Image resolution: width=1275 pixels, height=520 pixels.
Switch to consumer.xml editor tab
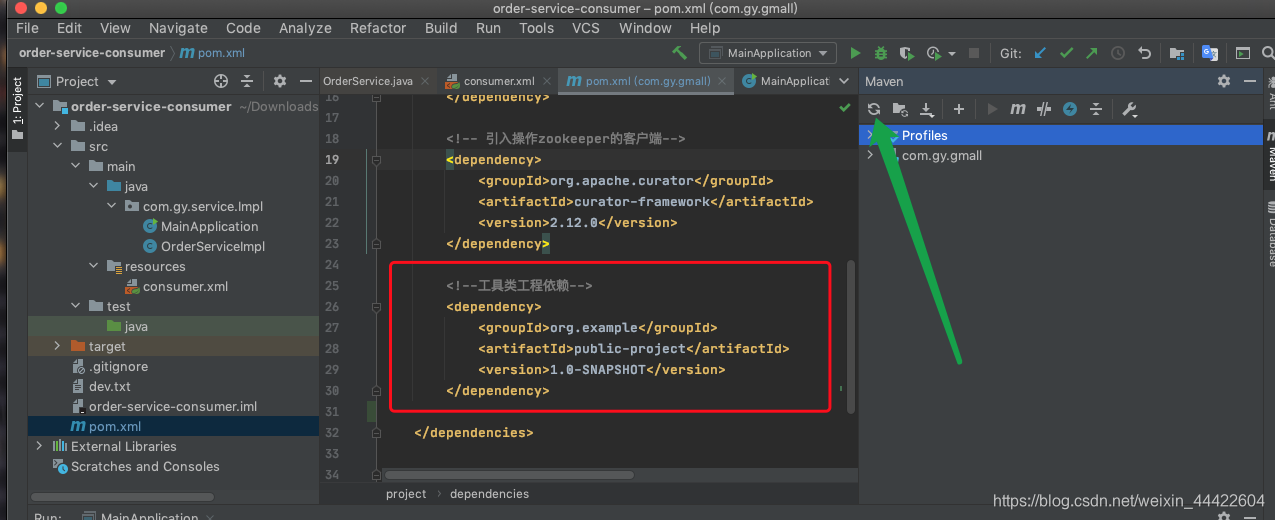pos(499,81)
